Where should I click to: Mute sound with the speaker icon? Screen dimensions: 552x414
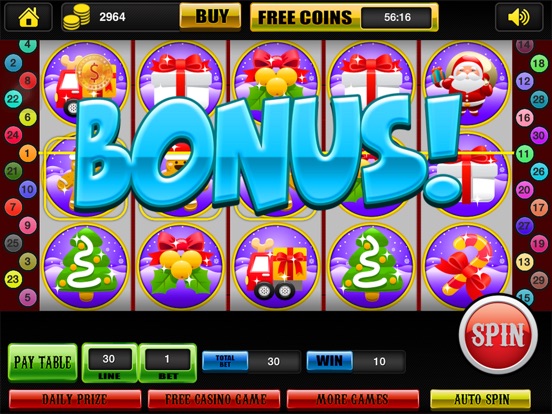tap(519, 17)
